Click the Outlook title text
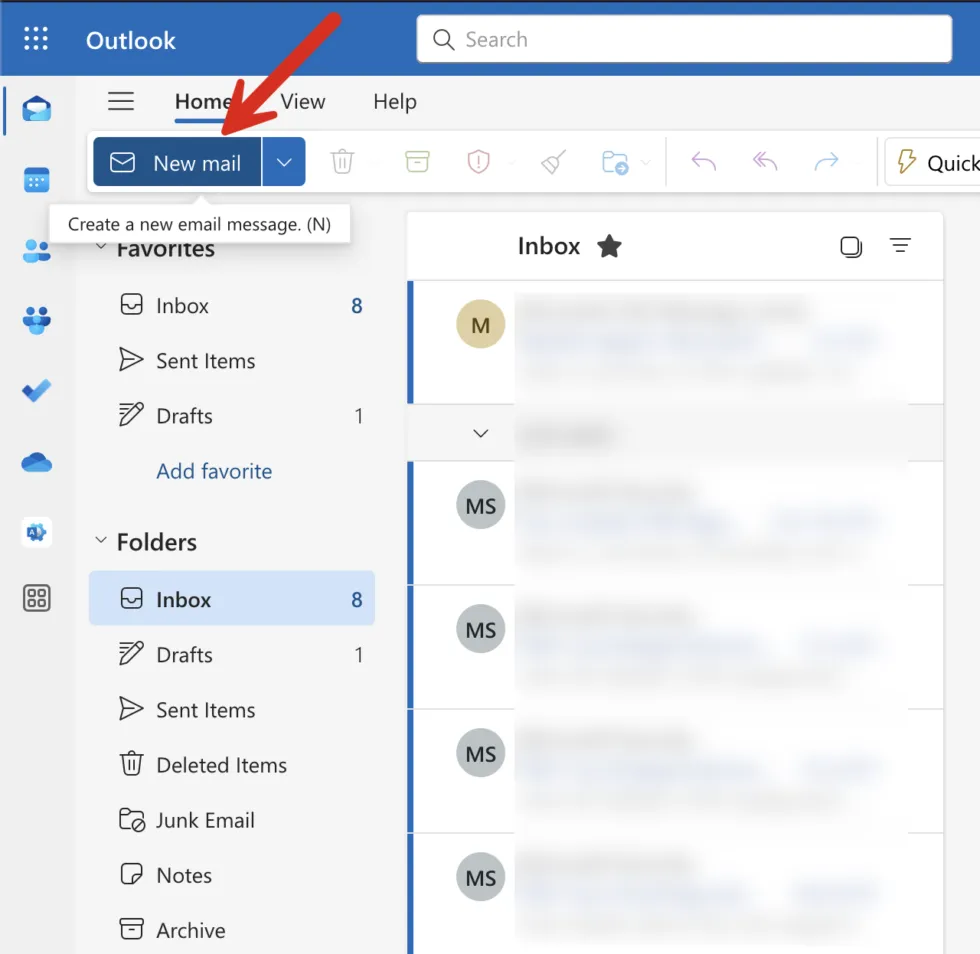This screenshot has height=954, width=980. click(131, 40)
